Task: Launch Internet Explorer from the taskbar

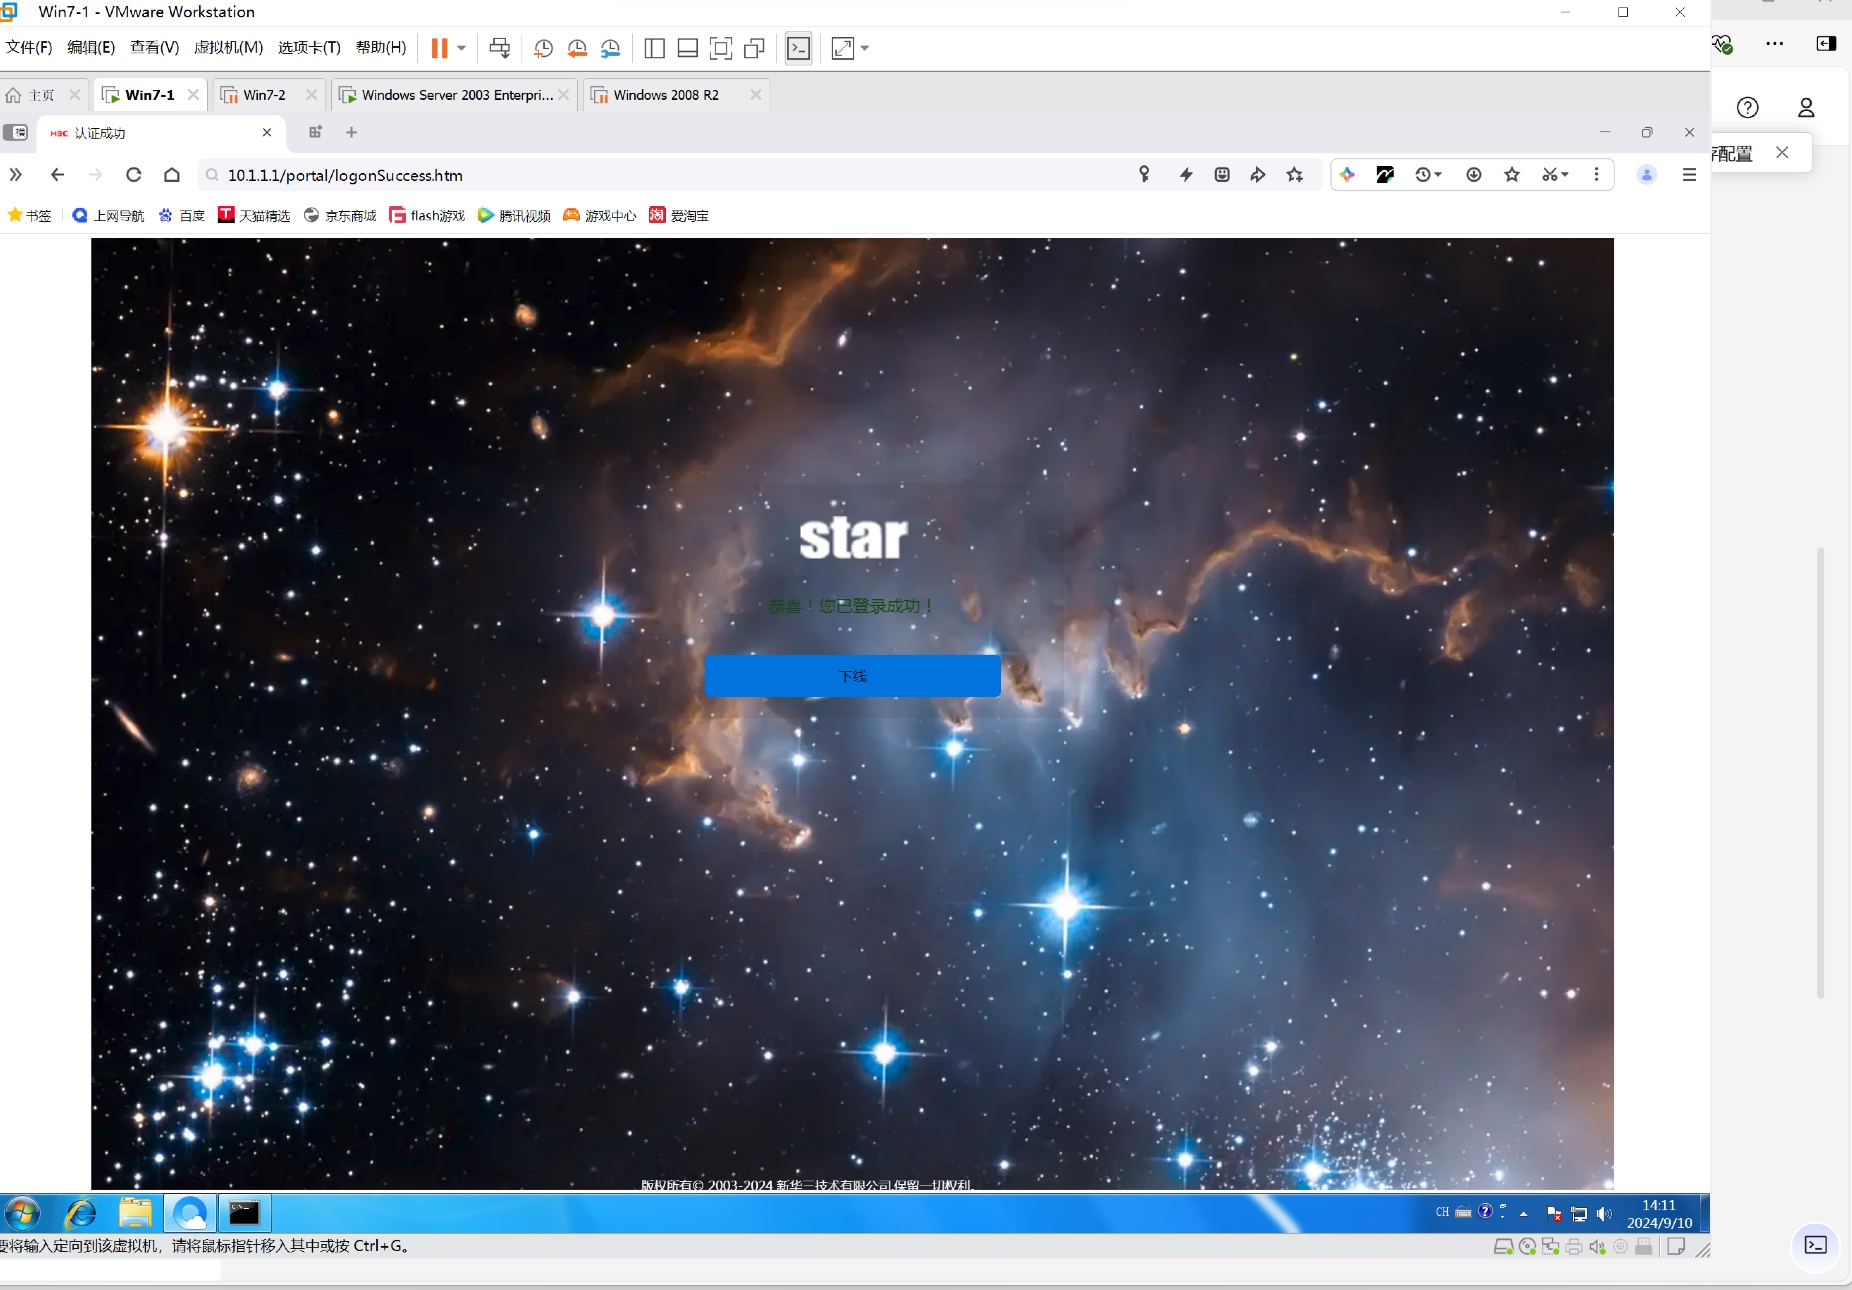Action: pos(80,1213)
